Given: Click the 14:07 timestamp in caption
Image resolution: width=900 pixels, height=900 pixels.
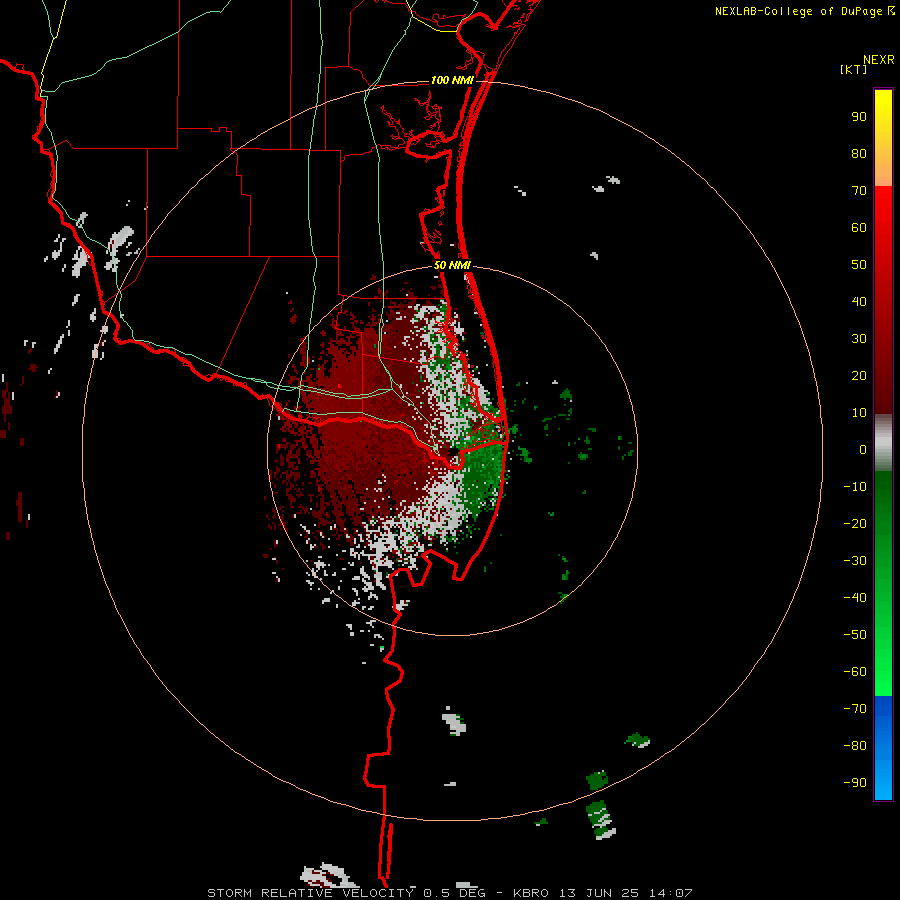Looking at the screenshot, I should point(670,893).
